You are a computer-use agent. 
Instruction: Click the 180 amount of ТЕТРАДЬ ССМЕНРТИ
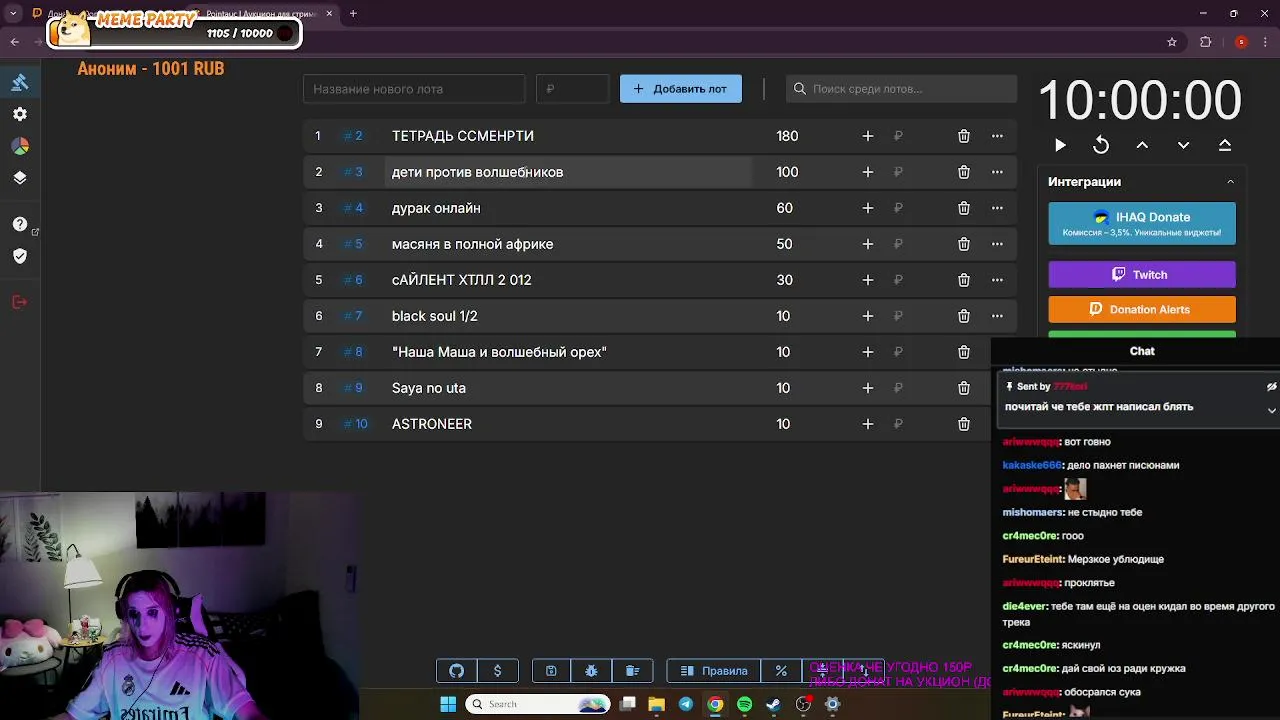787,136
